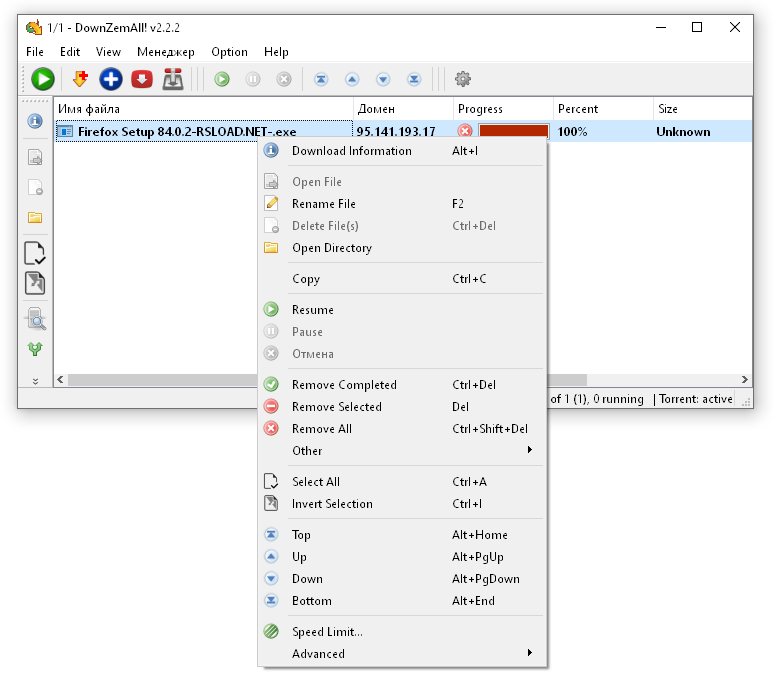Choose Speed Limit... in context menu
Image resolution: width=779 pixels, height=692 pixels.
(x=402, y=631)
